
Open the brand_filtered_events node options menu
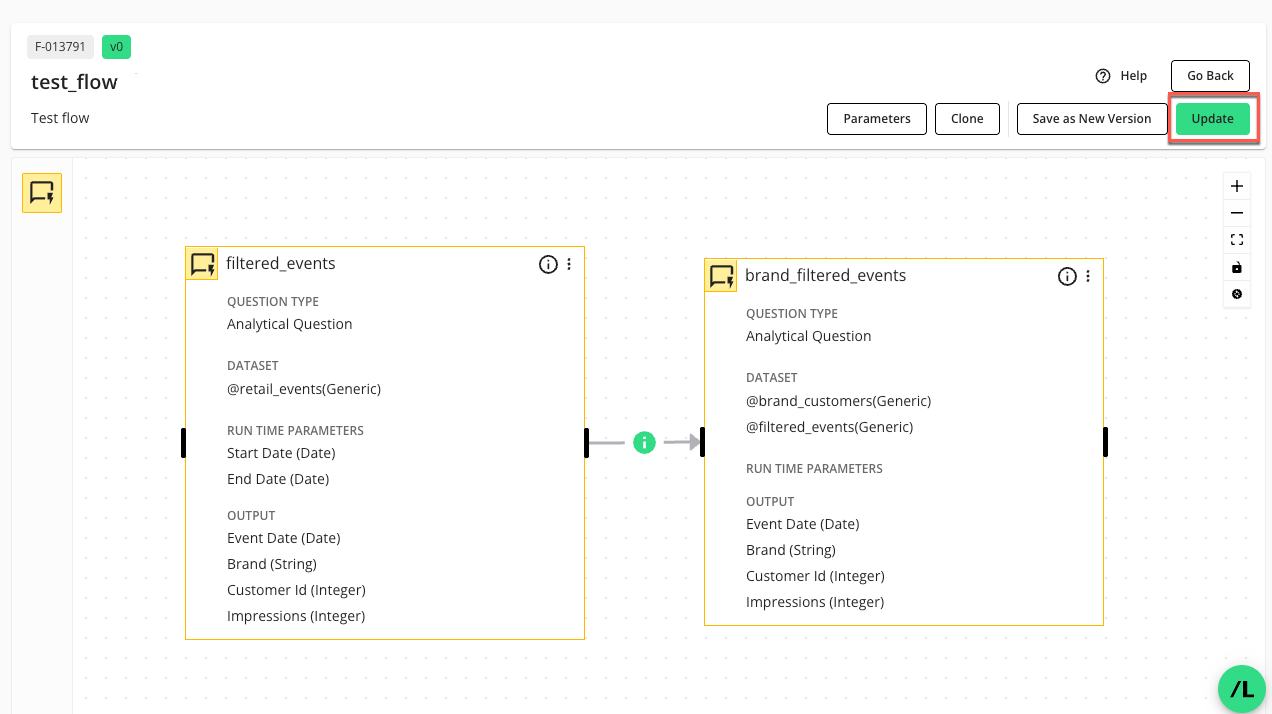1088,276
